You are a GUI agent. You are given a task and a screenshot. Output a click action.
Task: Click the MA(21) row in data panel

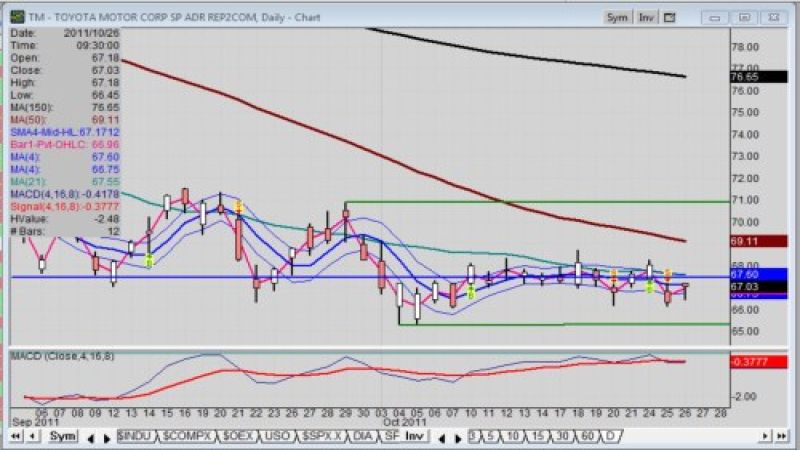point(65,182)
